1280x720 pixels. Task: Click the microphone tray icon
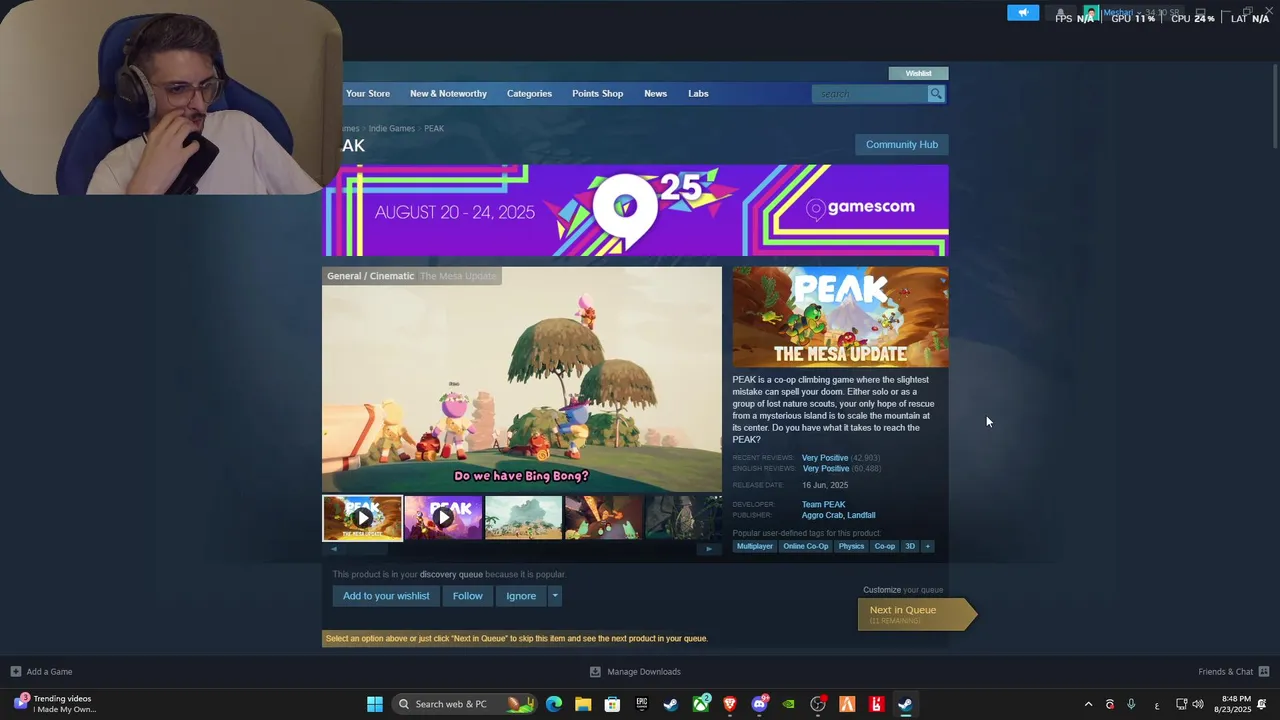pyautogui.click(x=1131, y=705)
